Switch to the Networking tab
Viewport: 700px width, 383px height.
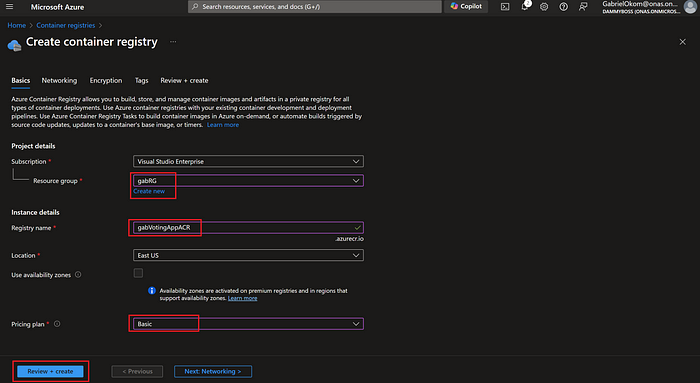[x=59, y=80]
